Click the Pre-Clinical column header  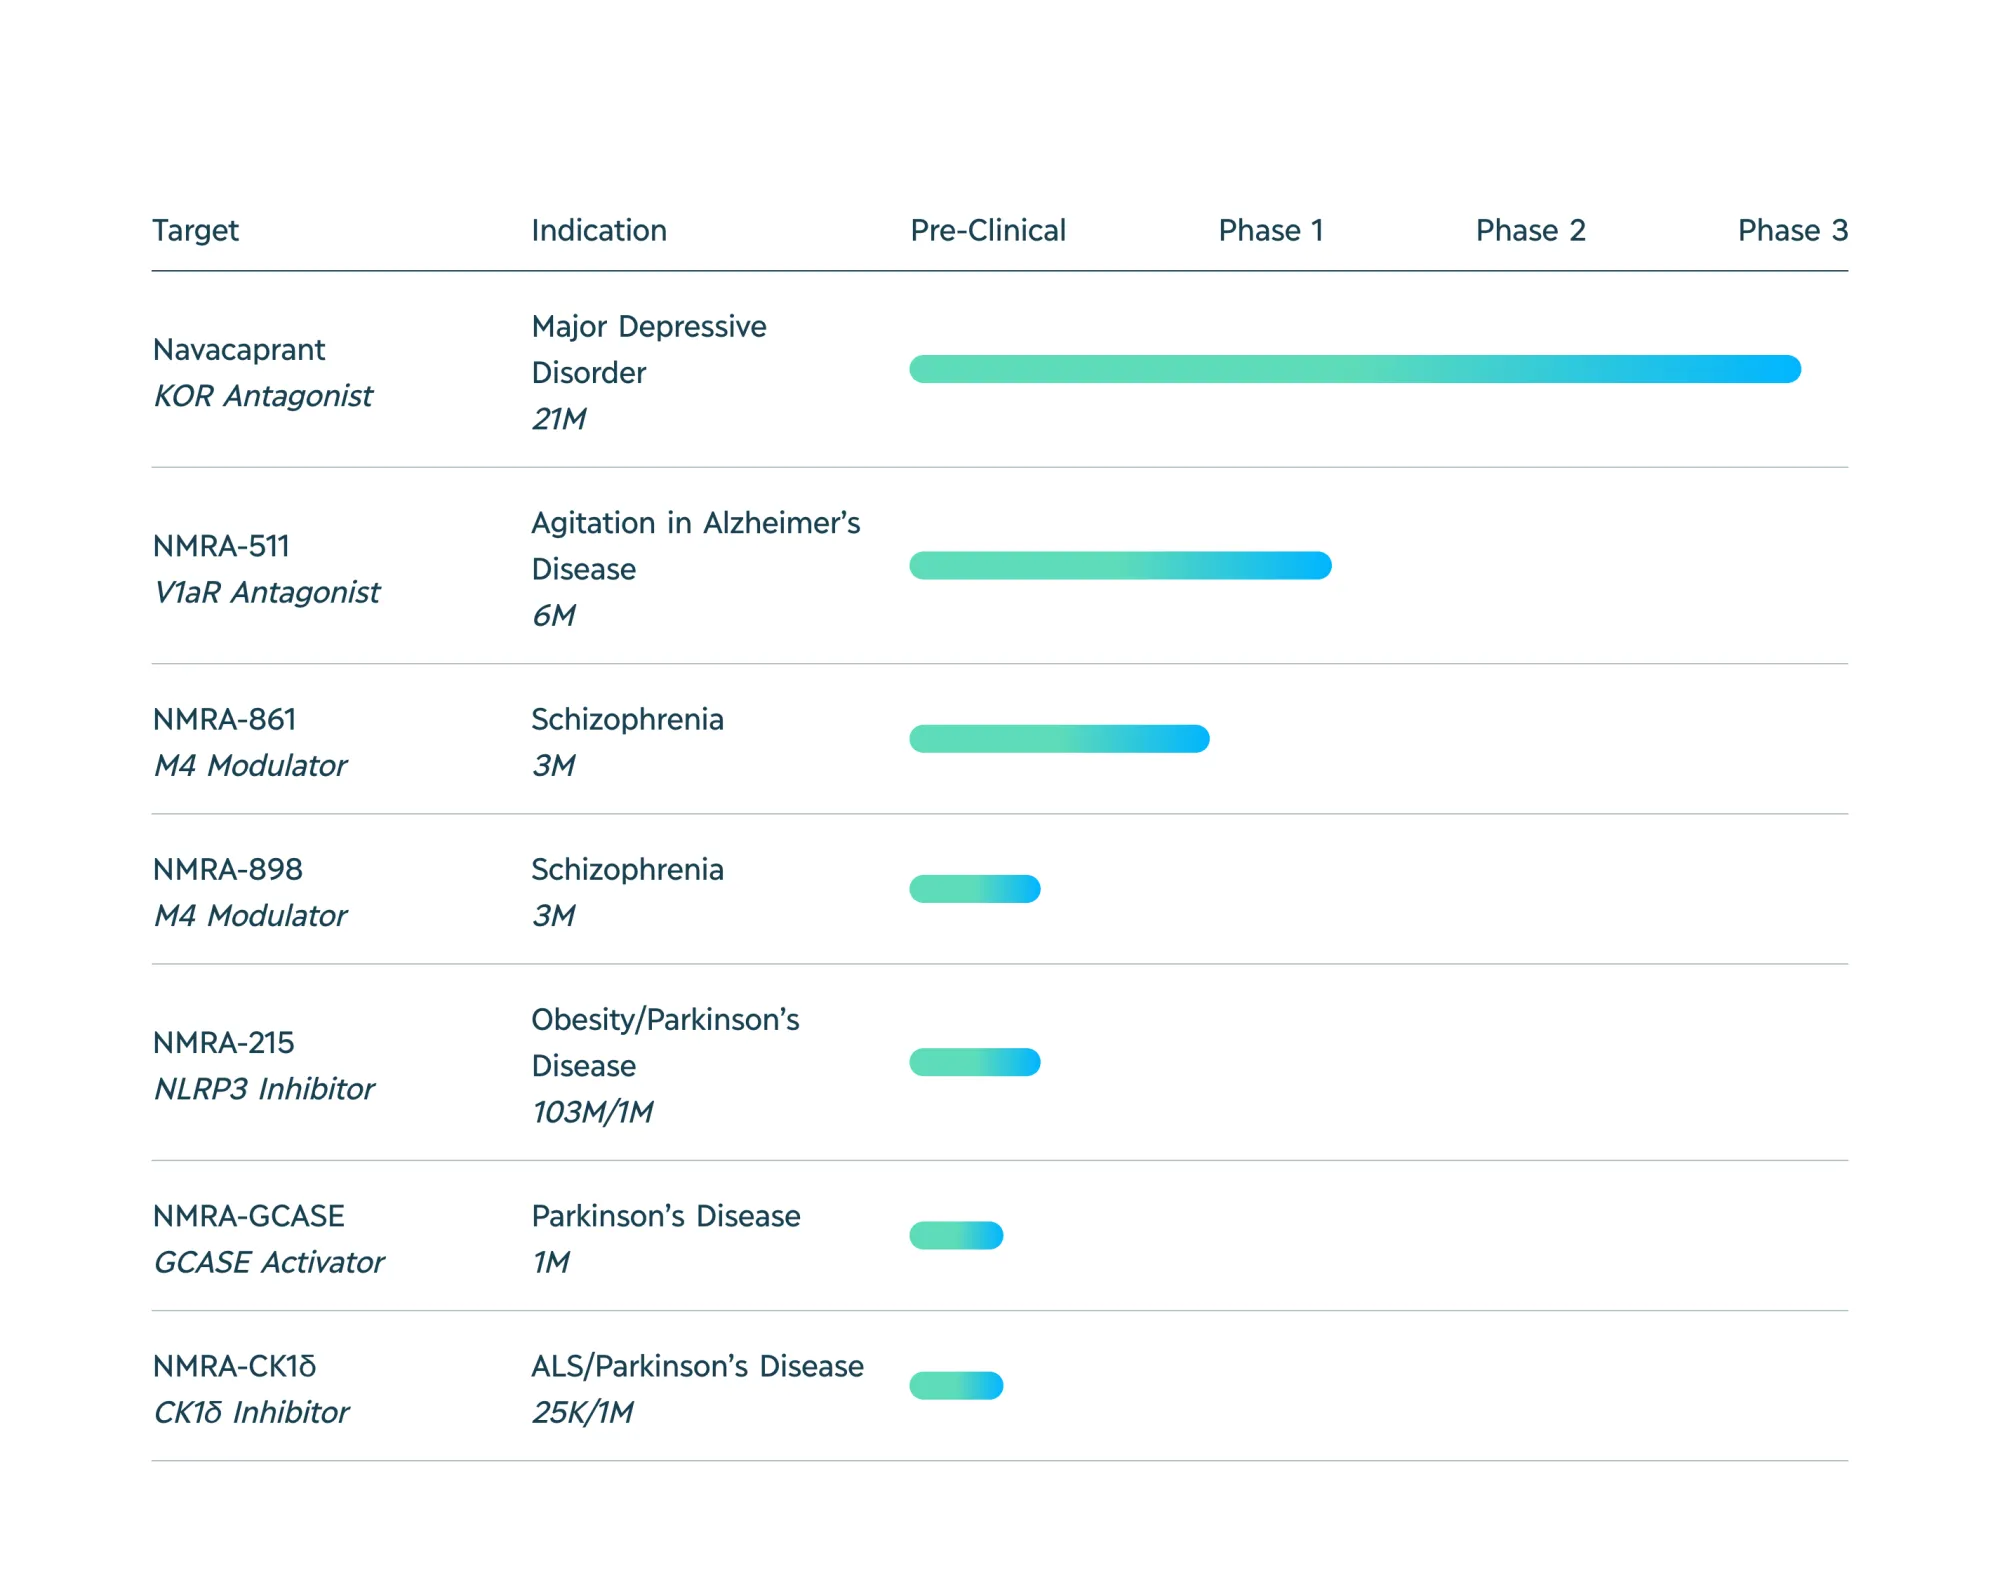click(986, 230)
